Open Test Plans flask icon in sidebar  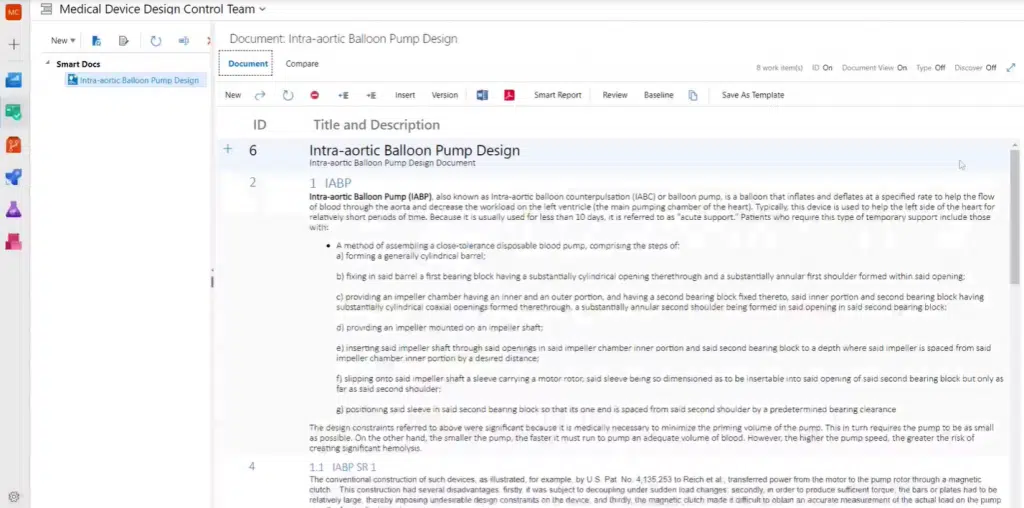click(14, 209)
